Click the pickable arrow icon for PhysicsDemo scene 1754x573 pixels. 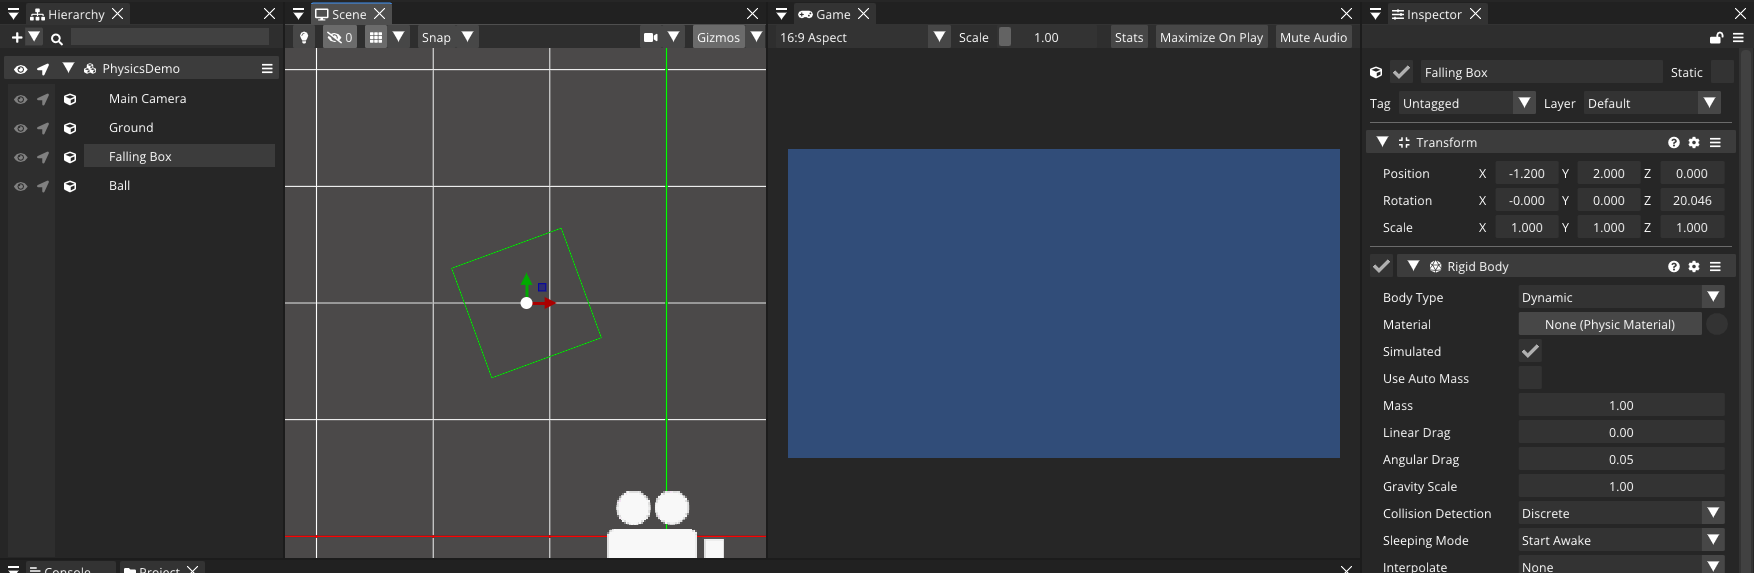[x=43, y=69]
